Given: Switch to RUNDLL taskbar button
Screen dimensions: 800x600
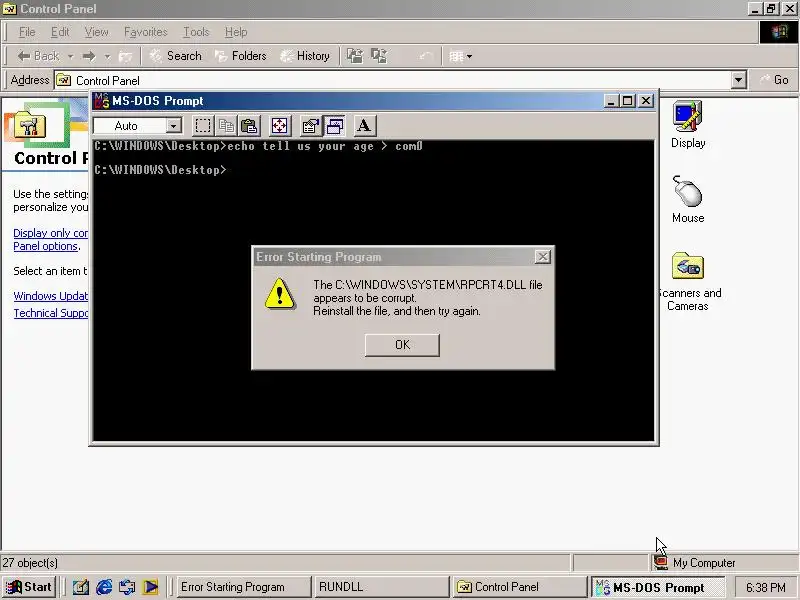Looking at the screenshot, I should pyautogui.click(x=382, y=587).
